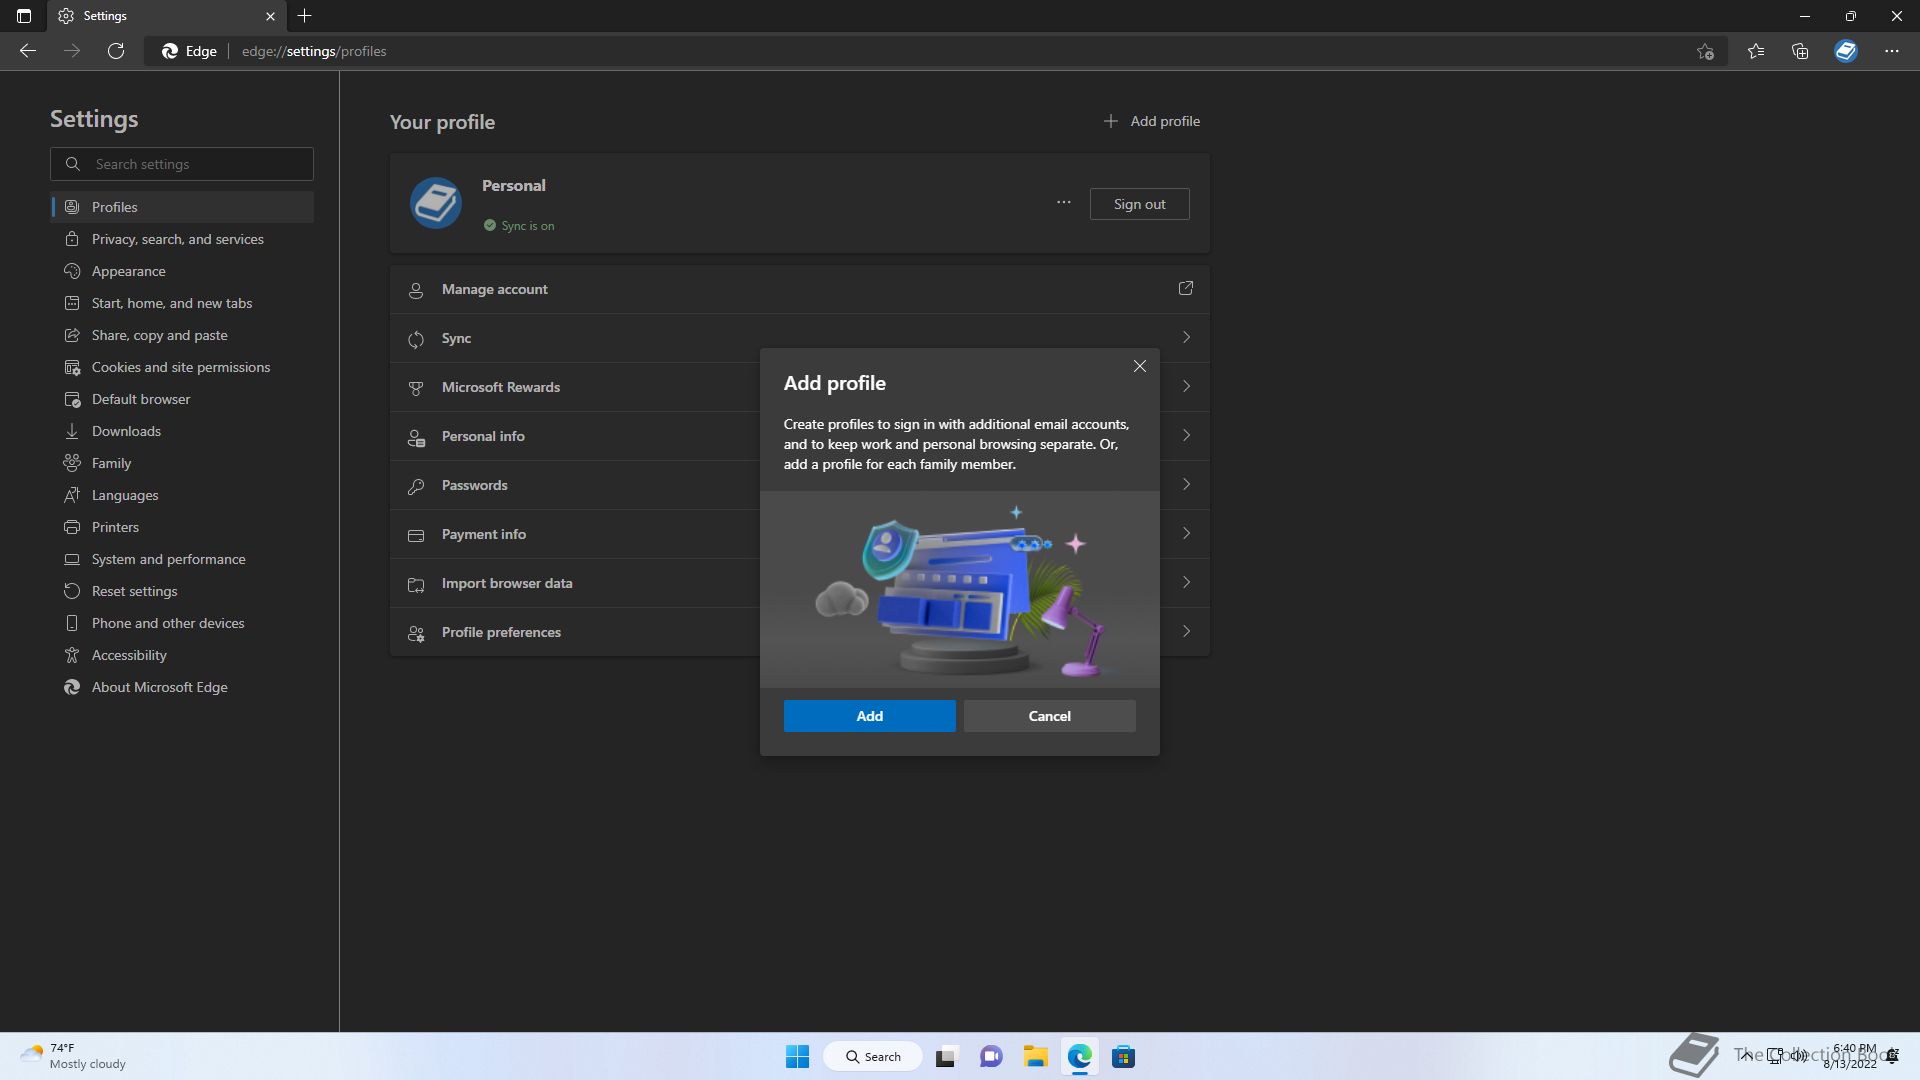Expand the Personal info row chevron
1920x1080 pixels.
(x=1186, y=435)
